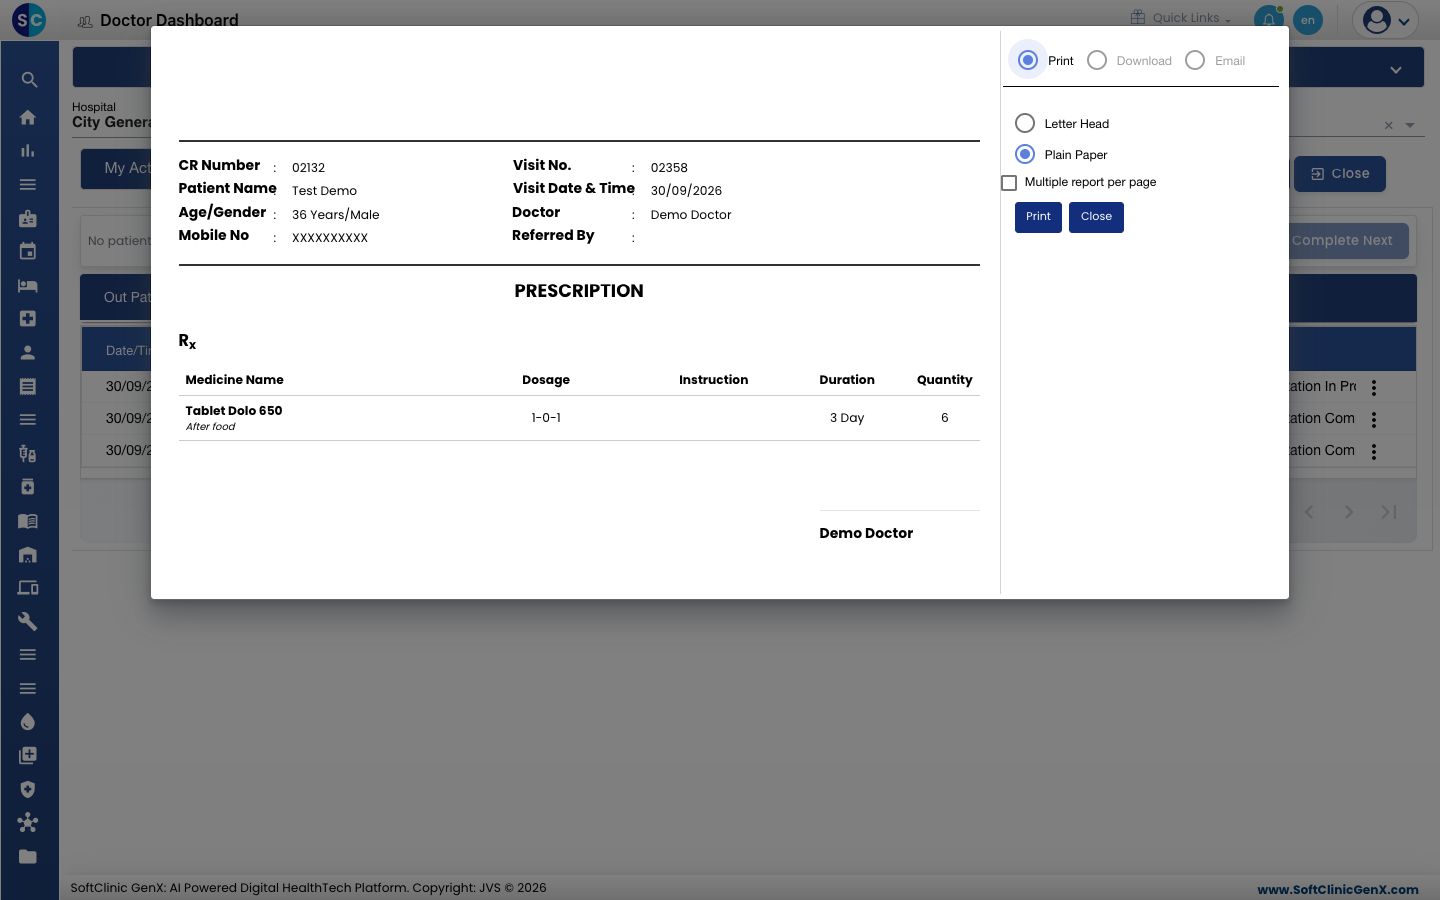1440x900 pixels.
Task: Go to the home icon in sidebar
Action: [x=28, y=117]
